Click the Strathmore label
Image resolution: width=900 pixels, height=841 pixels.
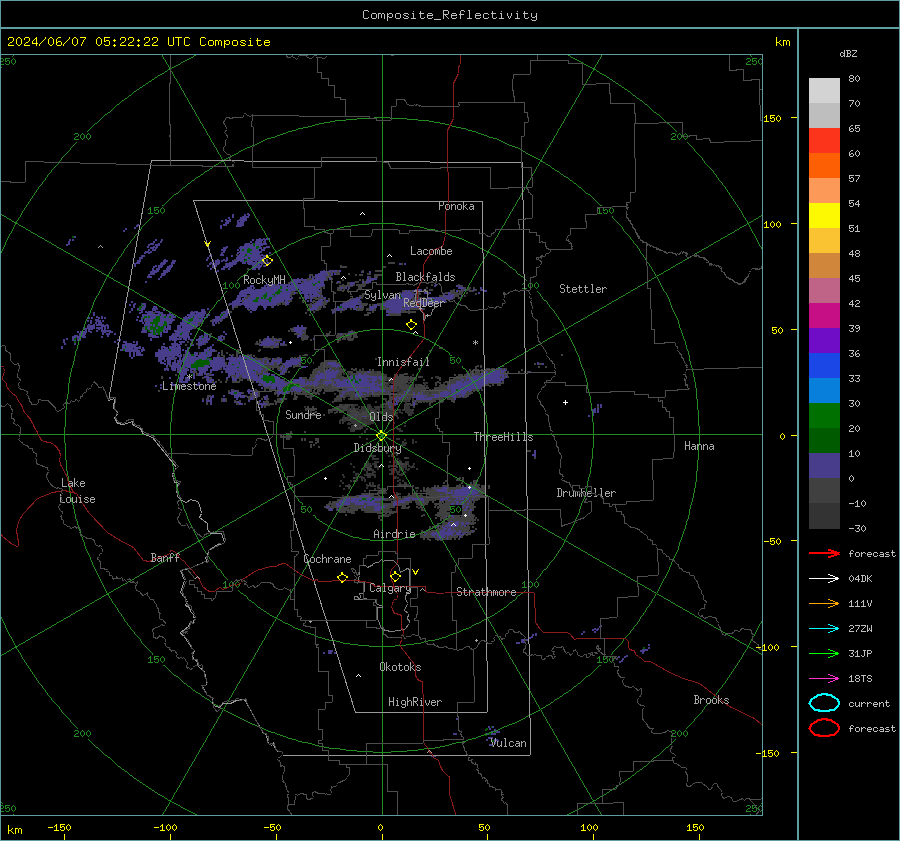486,592
